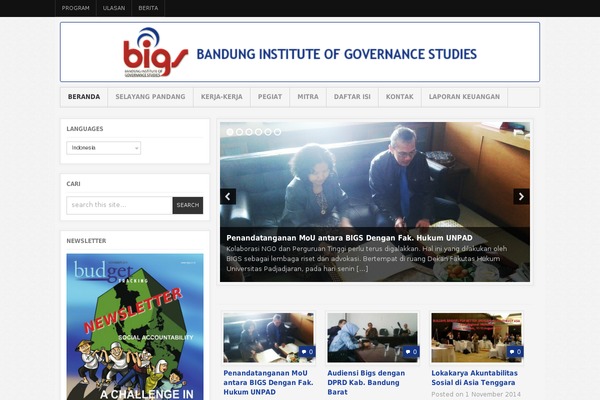Viewport: 600px width, 400px height.
Task: Go to BERANDA tab
Action: coord(84,97)
